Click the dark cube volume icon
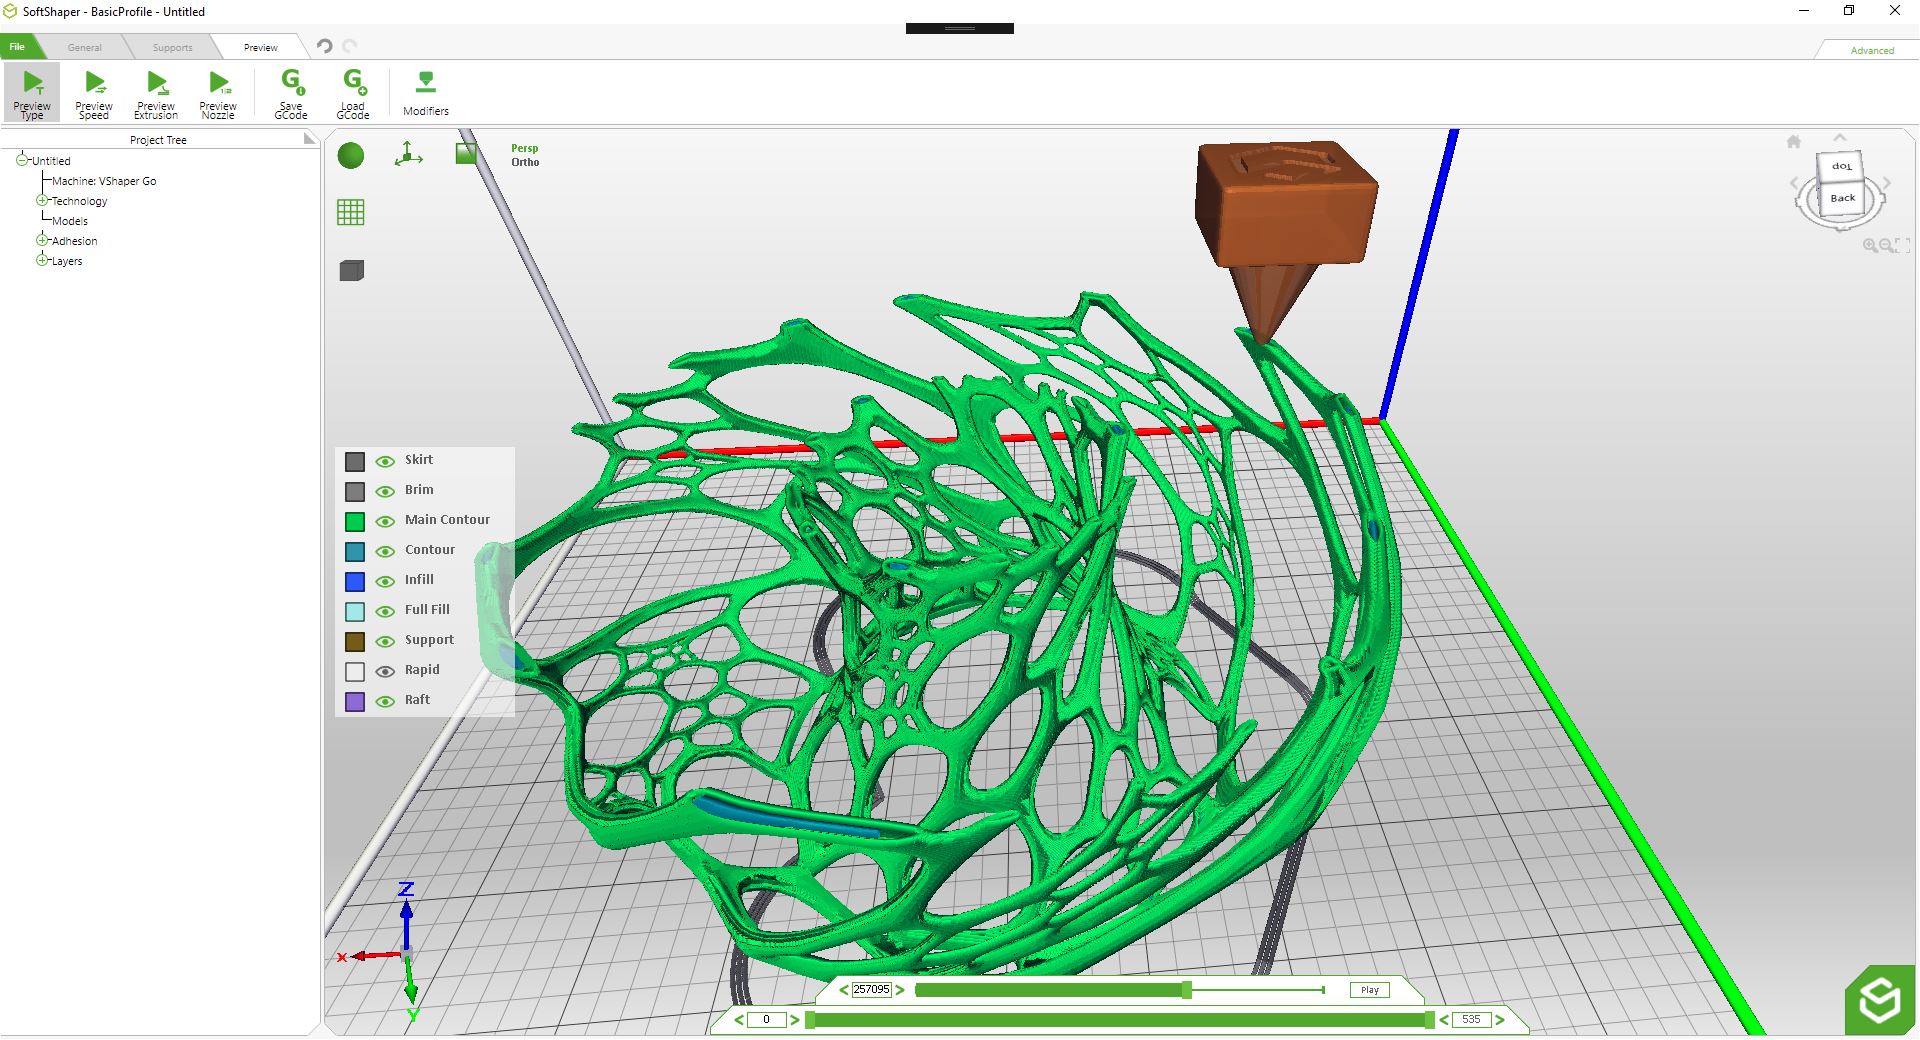 tap(351, 270)
